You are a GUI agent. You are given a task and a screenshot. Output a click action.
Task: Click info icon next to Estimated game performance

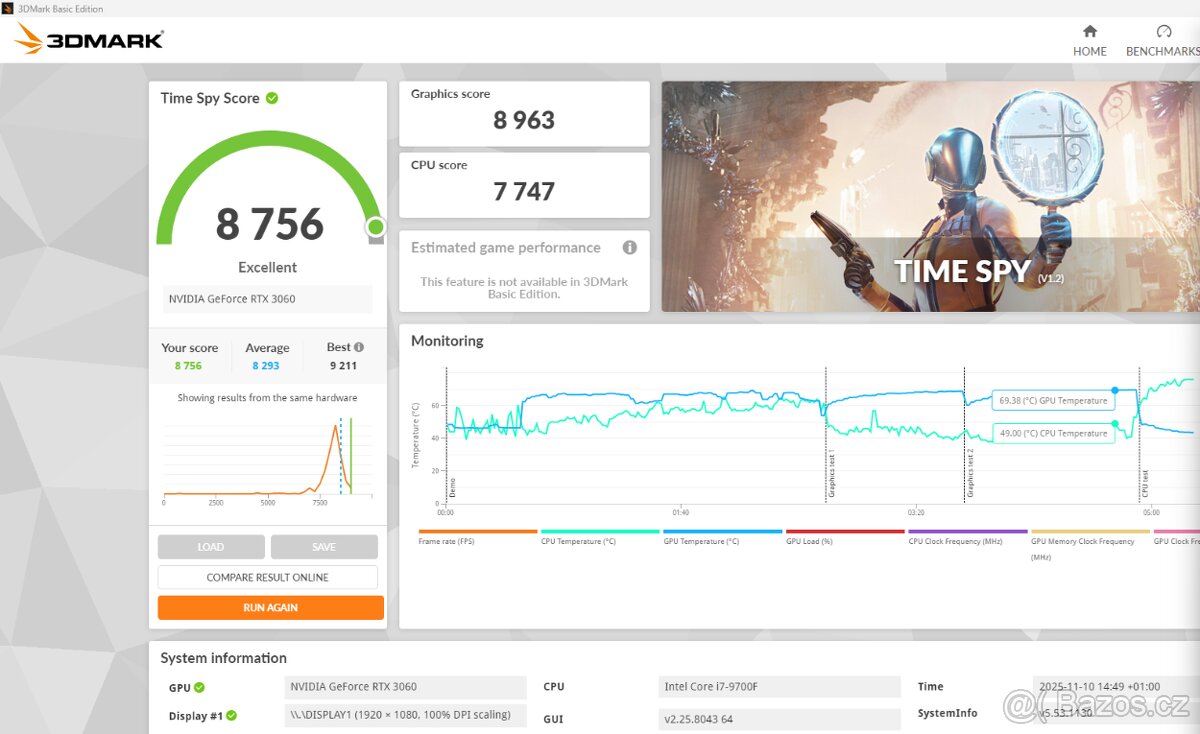(x=629, y=247)
